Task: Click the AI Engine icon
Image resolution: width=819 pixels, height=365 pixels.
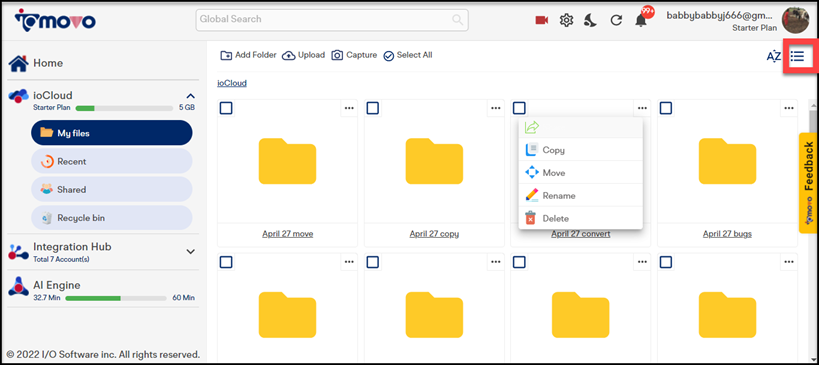Action: (x=18, y=287)
